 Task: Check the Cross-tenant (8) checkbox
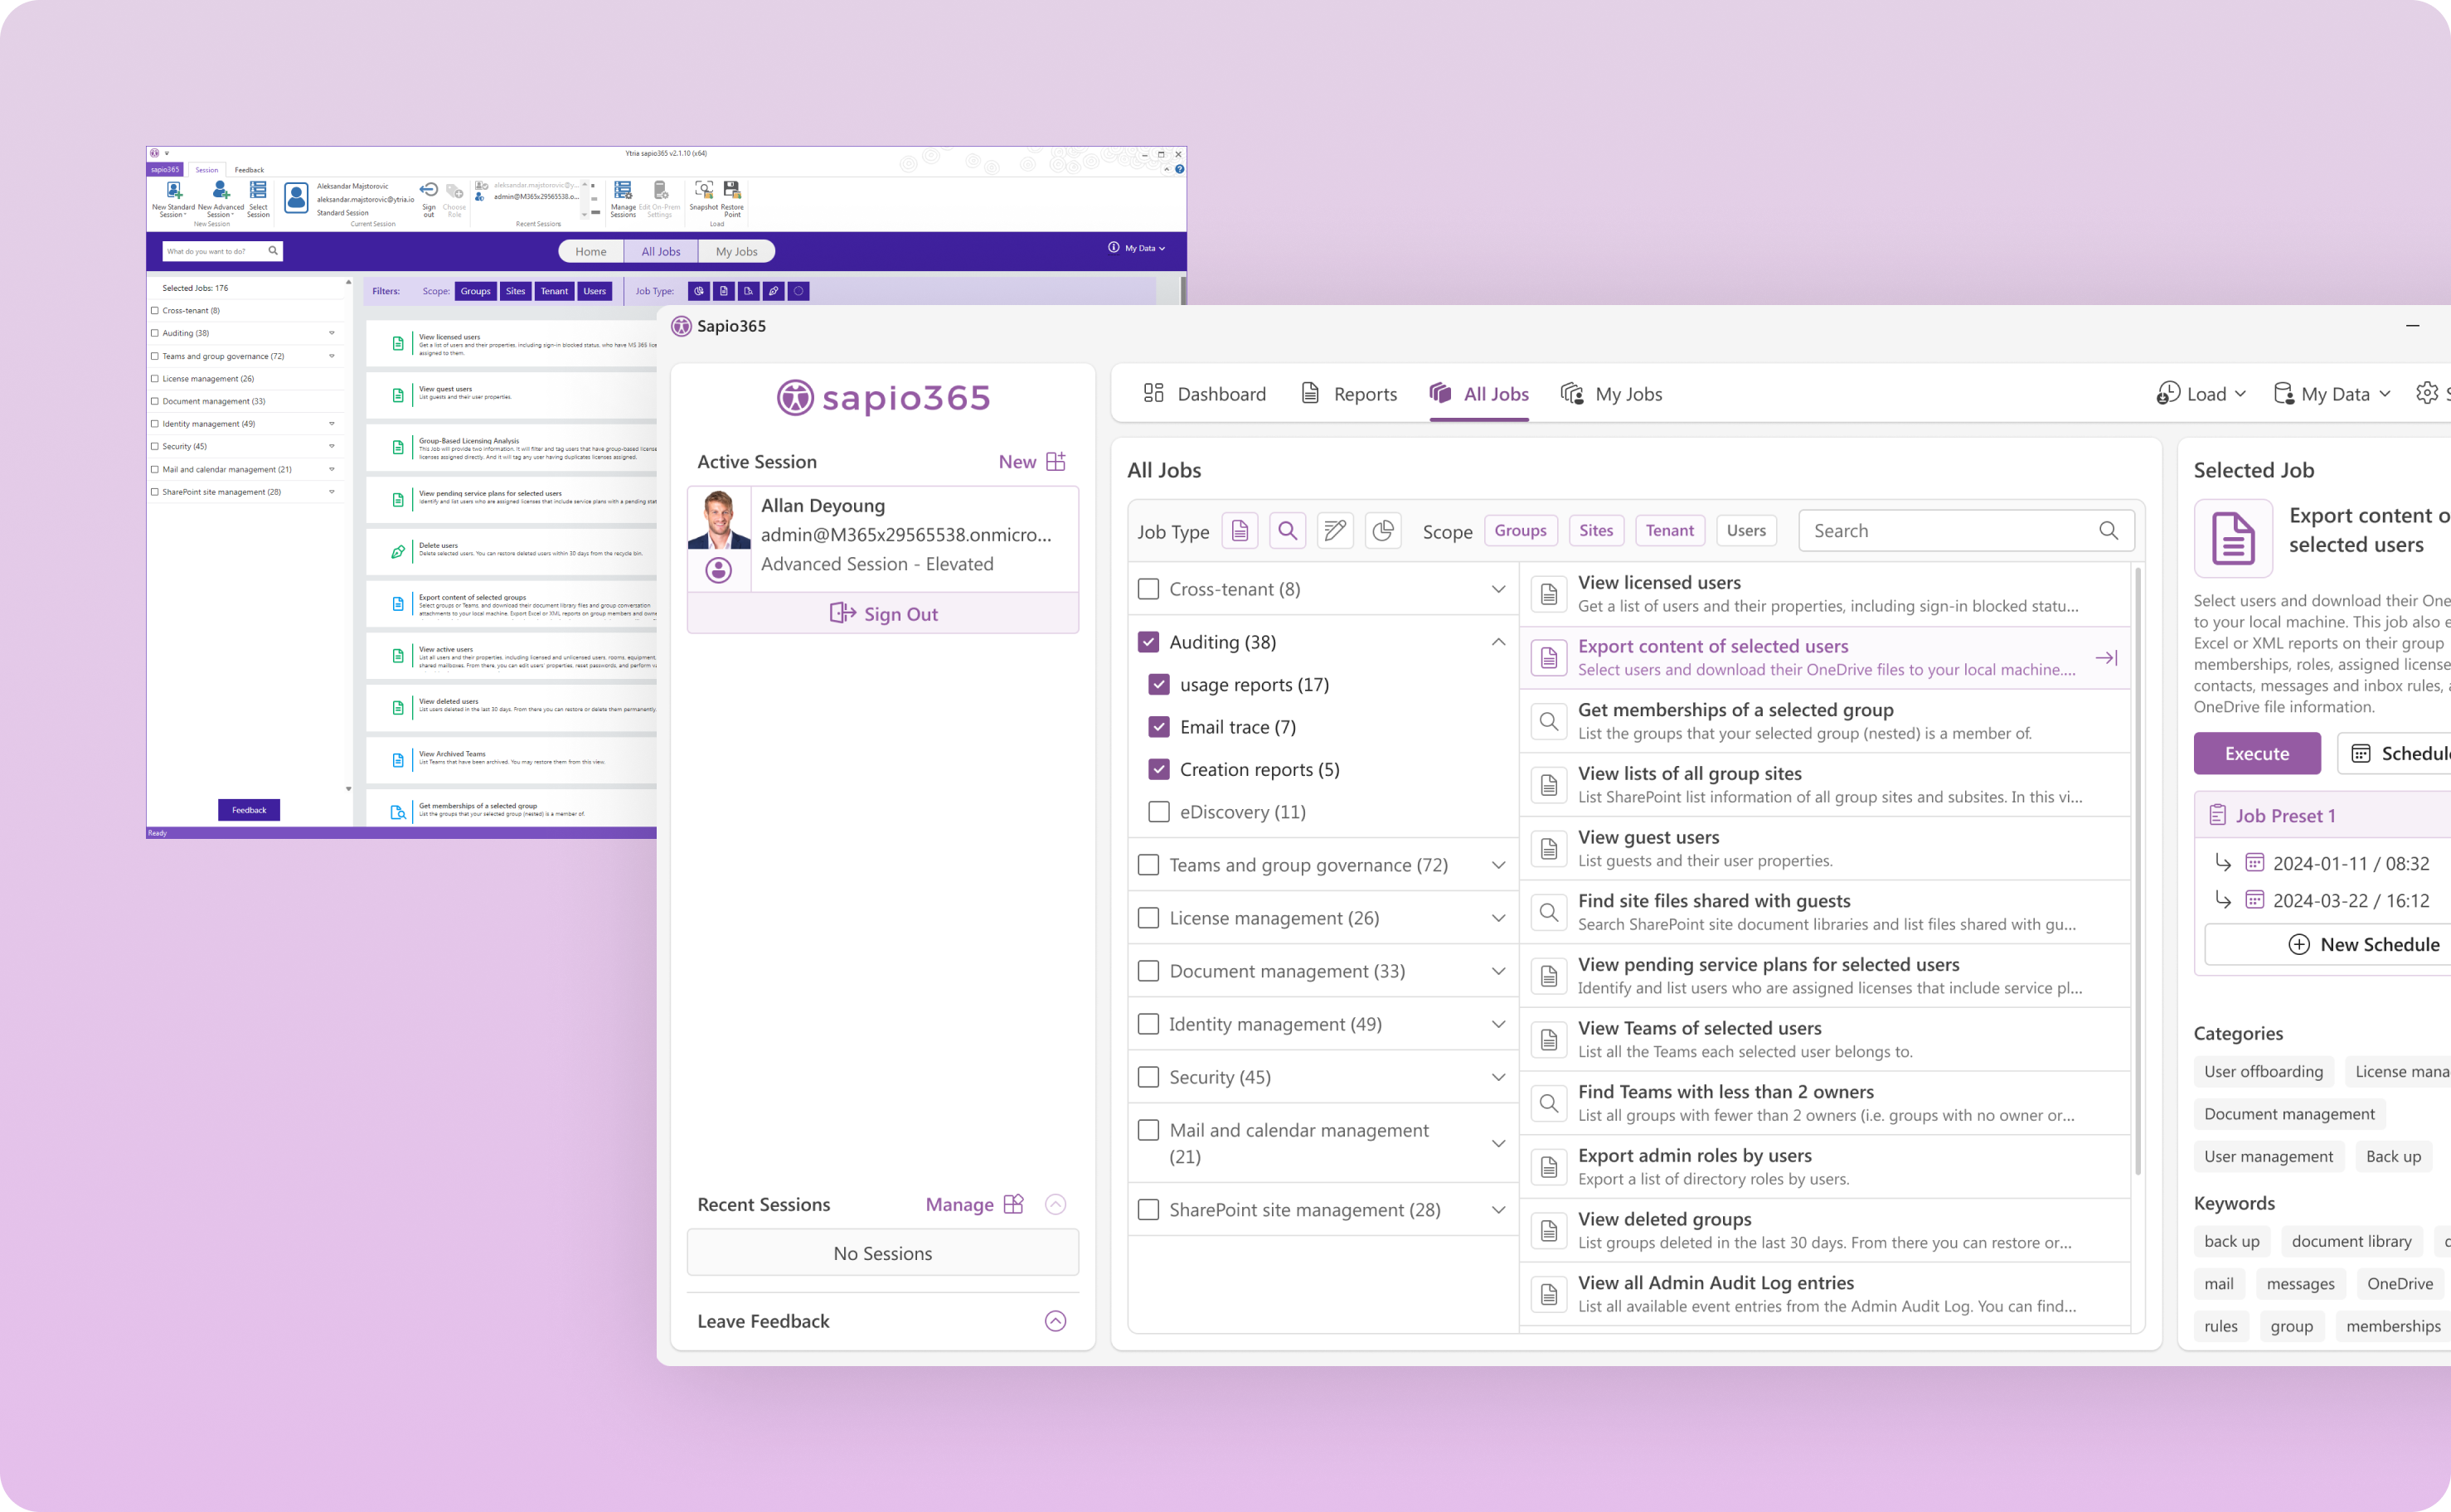(1148, 589)
